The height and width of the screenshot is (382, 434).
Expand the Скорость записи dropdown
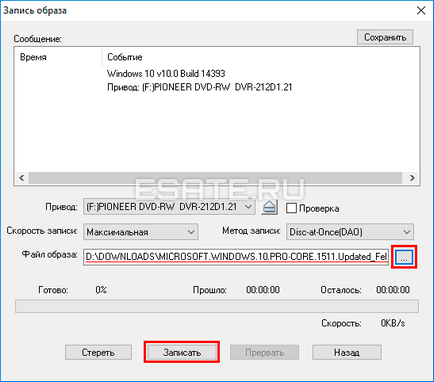click(140, 232)
